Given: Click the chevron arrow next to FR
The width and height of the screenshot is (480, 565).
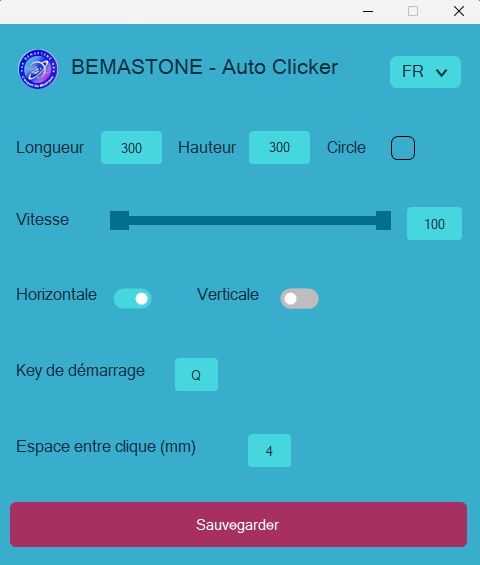Looking at the screenshot, I should coord(441,73).
